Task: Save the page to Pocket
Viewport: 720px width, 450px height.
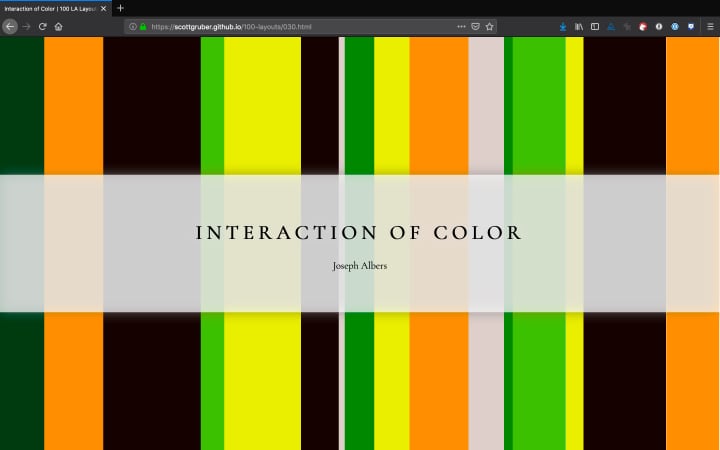Action: click(x=475, y=27)
